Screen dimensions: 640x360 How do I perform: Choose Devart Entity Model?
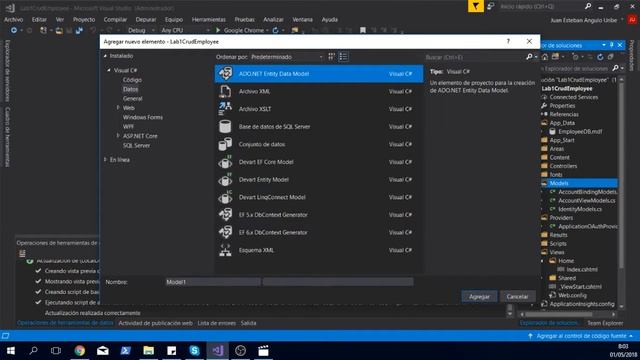click(319, 180)
